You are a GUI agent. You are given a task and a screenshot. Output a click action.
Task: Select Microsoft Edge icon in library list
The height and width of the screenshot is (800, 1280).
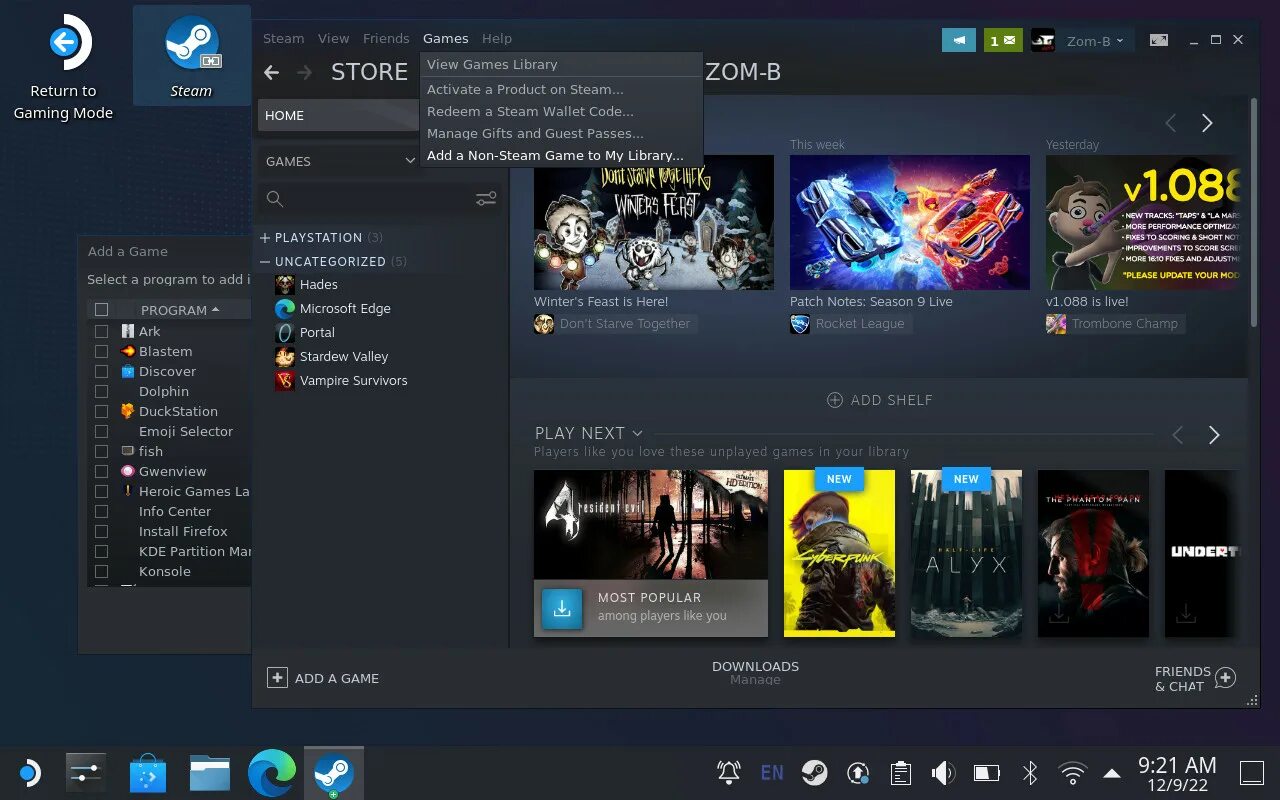285,309
